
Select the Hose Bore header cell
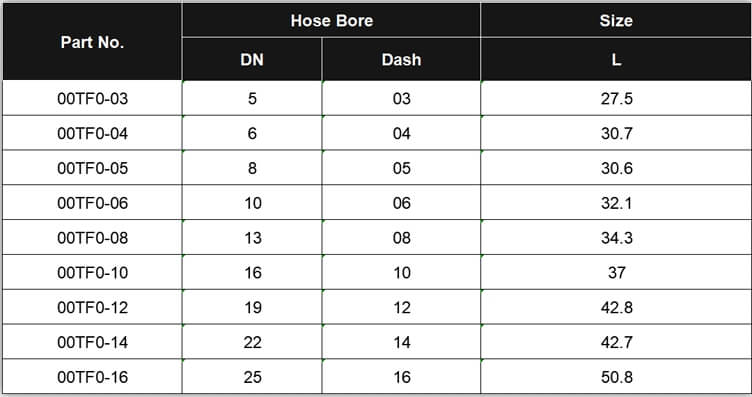(331, 21)
